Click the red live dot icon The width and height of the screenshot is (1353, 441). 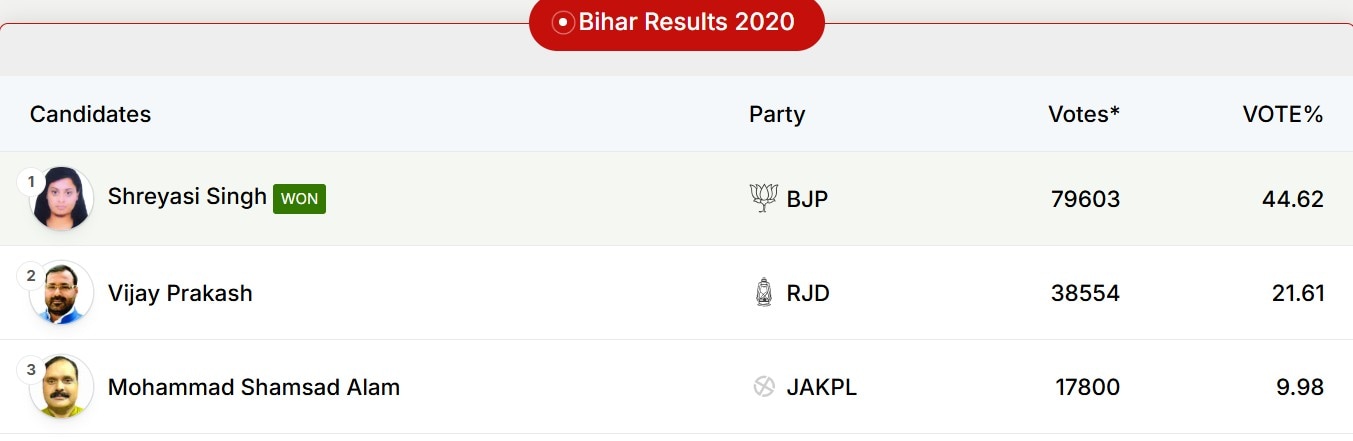tap(563, 22)
